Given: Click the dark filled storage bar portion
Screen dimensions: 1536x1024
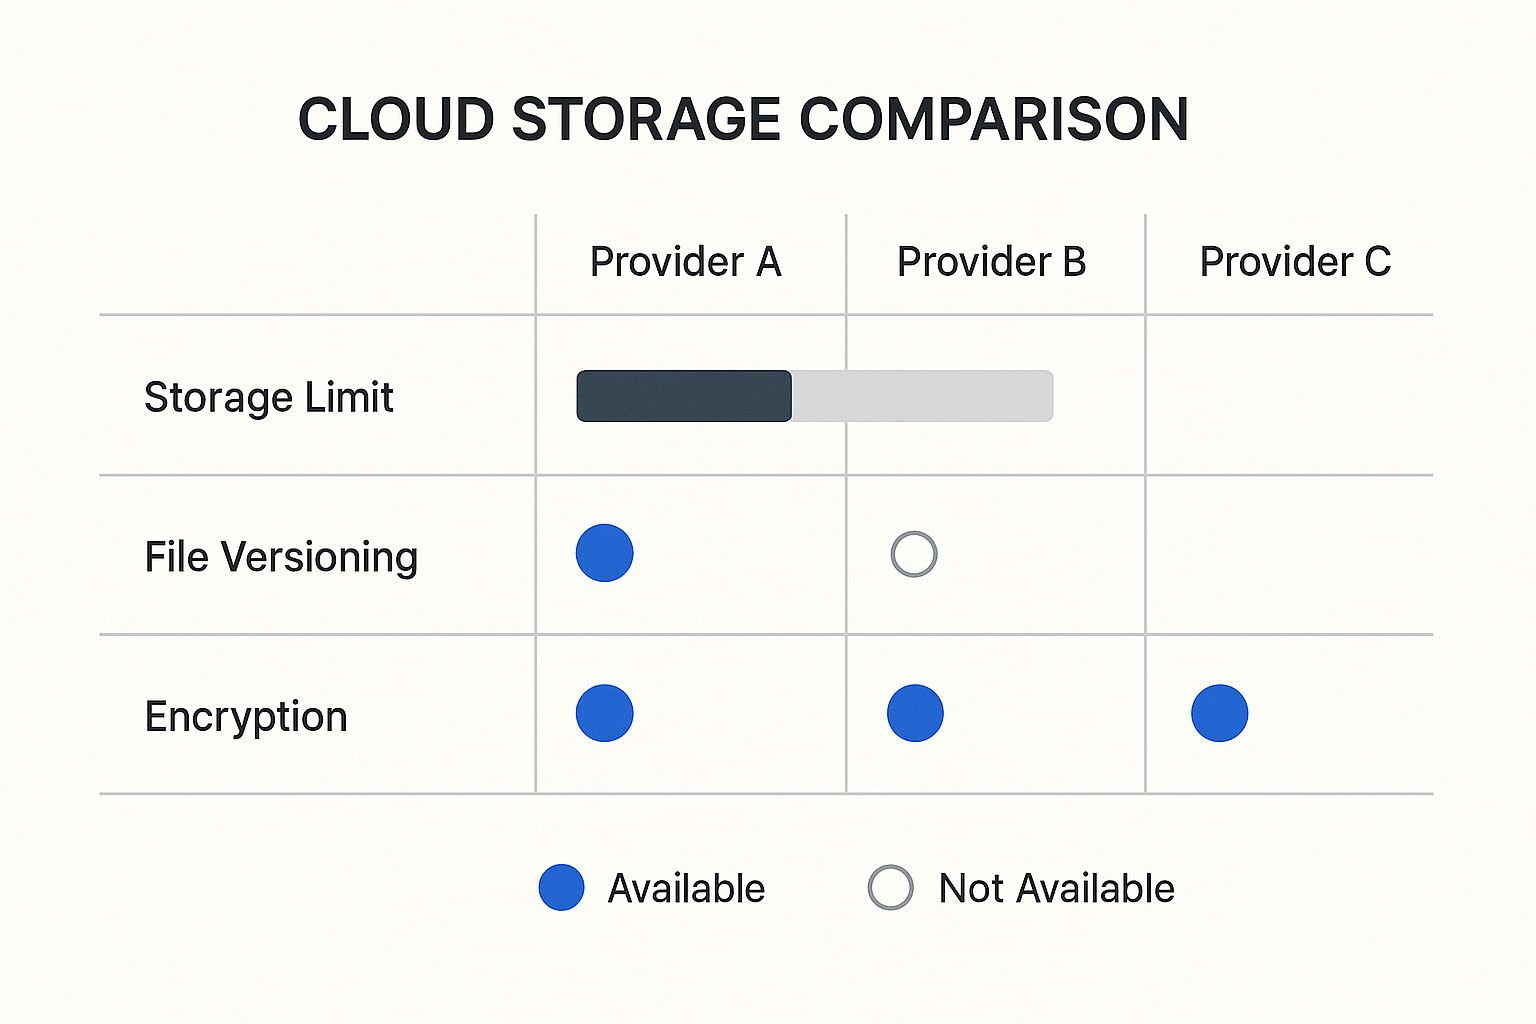Looking at the screenshot, I should [684, 396].
